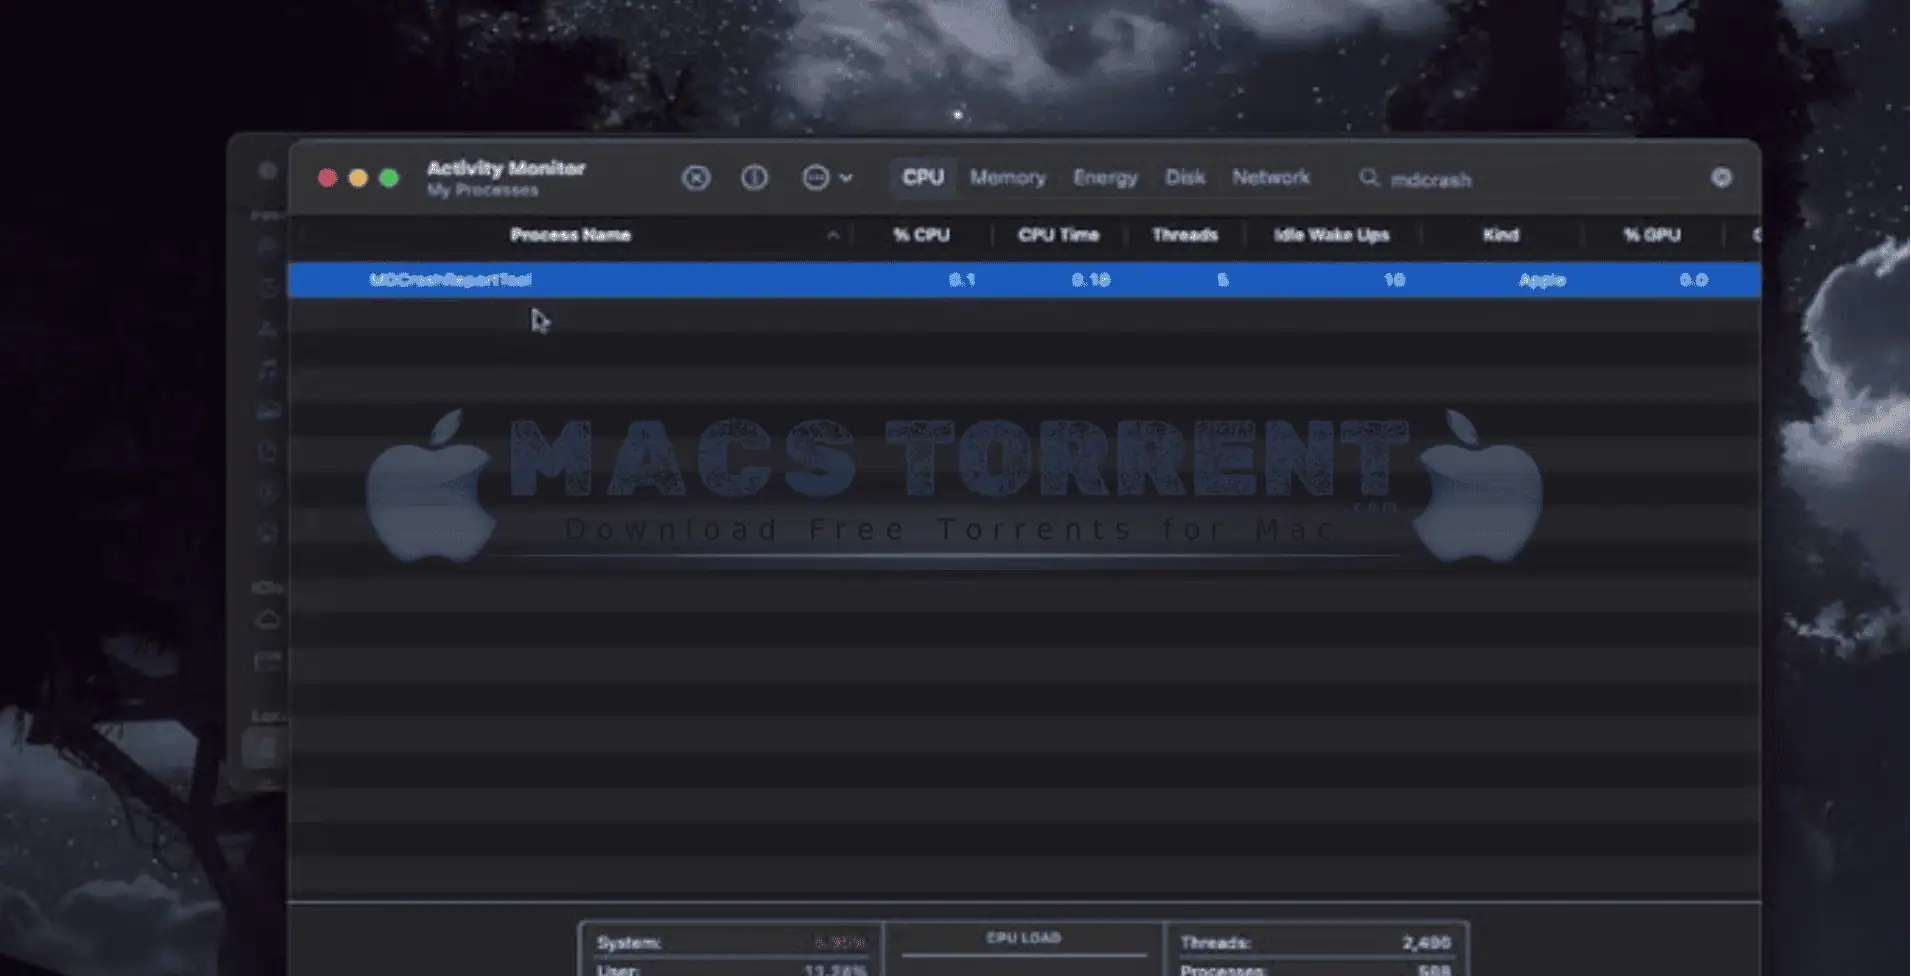The image size is (1911, 976).
Task: Sort by the Process Name column header
Action: [570, 235]
